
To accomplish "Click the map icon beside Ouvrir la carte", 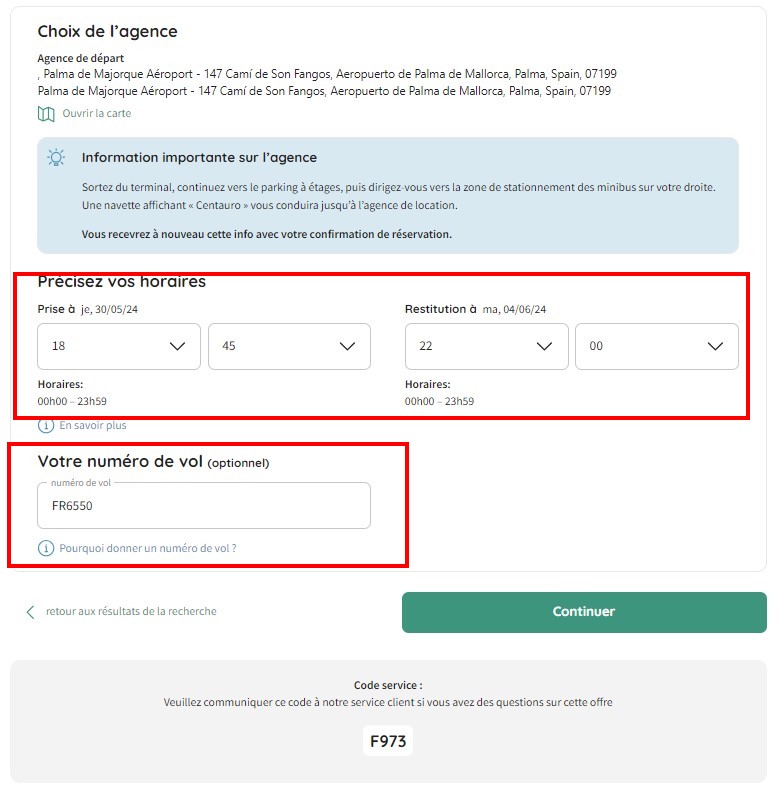I will [46, 114].
